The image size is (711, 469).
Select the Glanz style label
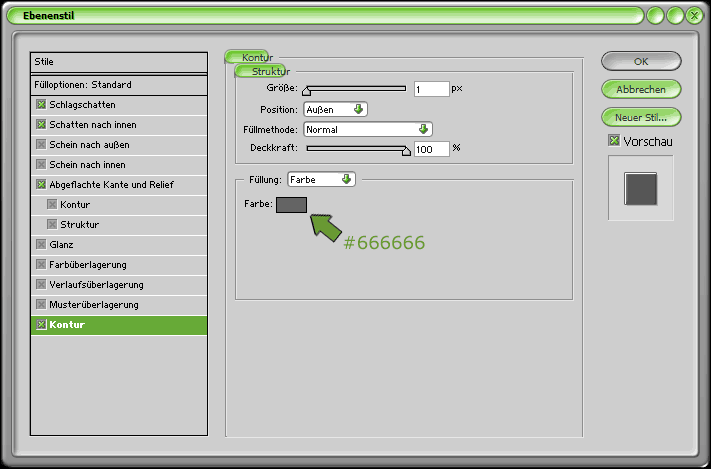click(x=61, y=244)
